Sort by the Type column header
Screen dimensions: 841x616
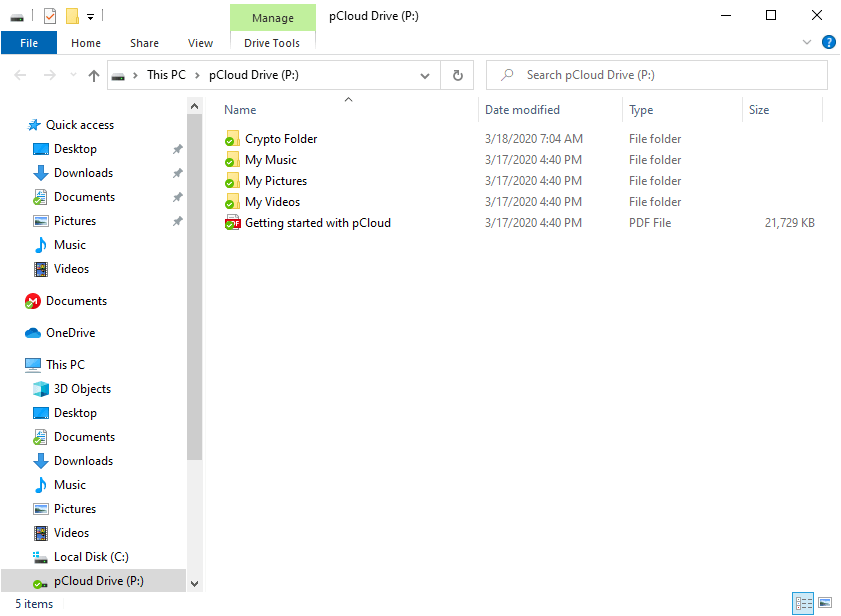[641, 110]
